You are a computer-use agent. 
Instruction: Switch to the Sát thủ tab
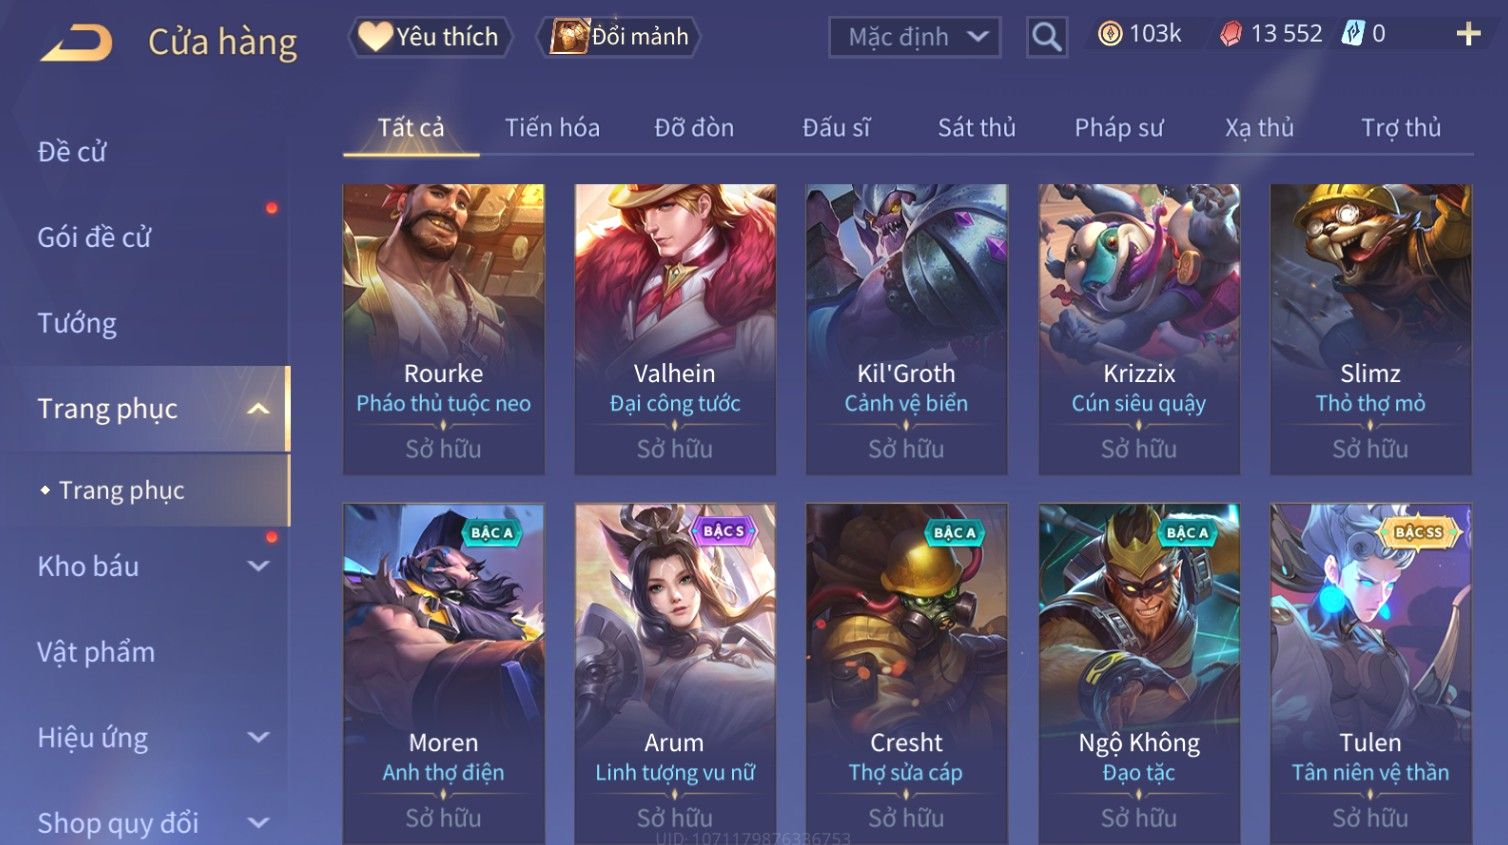(976, 128)
